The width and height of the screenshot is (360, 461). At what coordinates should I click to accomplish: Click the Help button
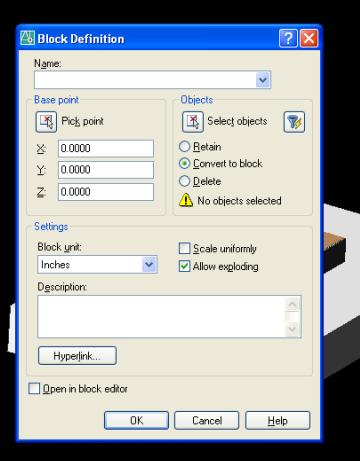click(278, 420)
